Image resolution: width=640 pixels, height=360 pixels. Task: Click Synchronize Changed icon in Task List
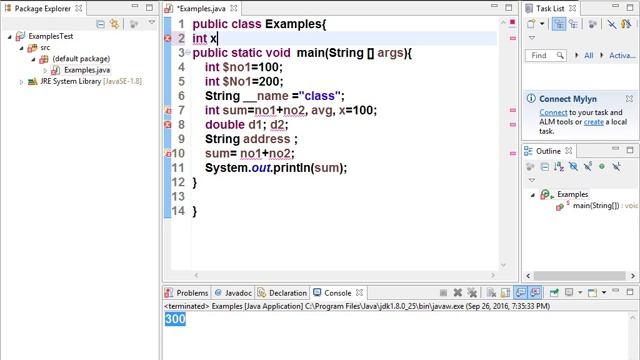click(x=626, y=24)
